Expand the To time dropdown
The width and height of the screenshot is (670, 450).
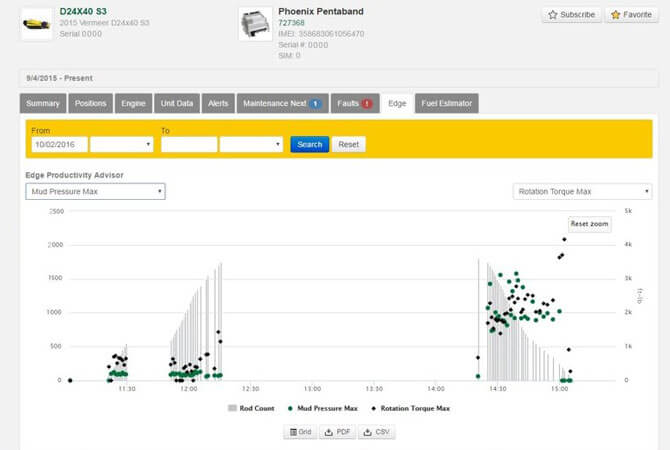pos(251,144)
